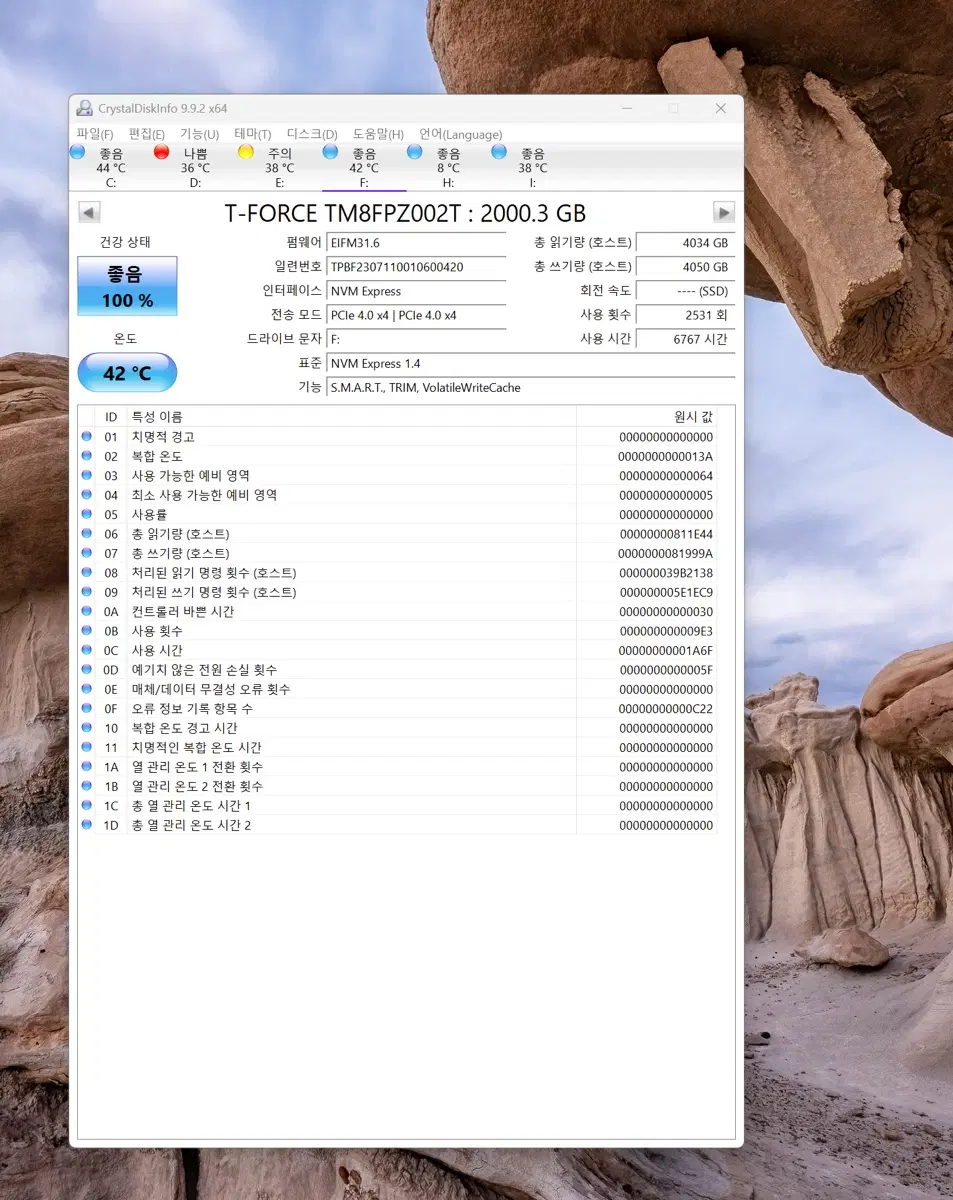
Task: Click status orb of attribute 0F 오류 정보 기록 항목 수
Action: [x=87, y=708]
